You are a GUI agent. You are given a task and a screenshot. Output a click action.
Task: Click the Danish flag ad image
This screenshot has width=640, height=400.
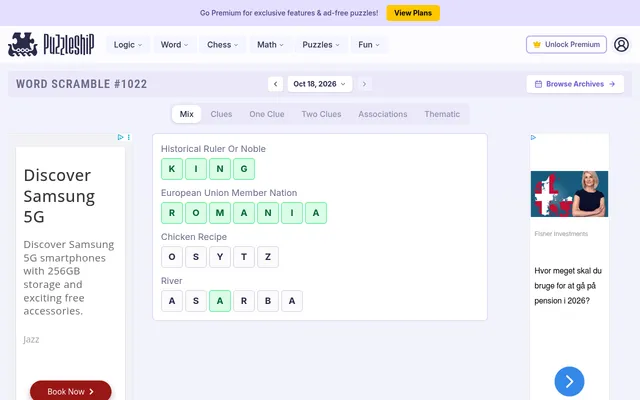[x=569, y=194]
